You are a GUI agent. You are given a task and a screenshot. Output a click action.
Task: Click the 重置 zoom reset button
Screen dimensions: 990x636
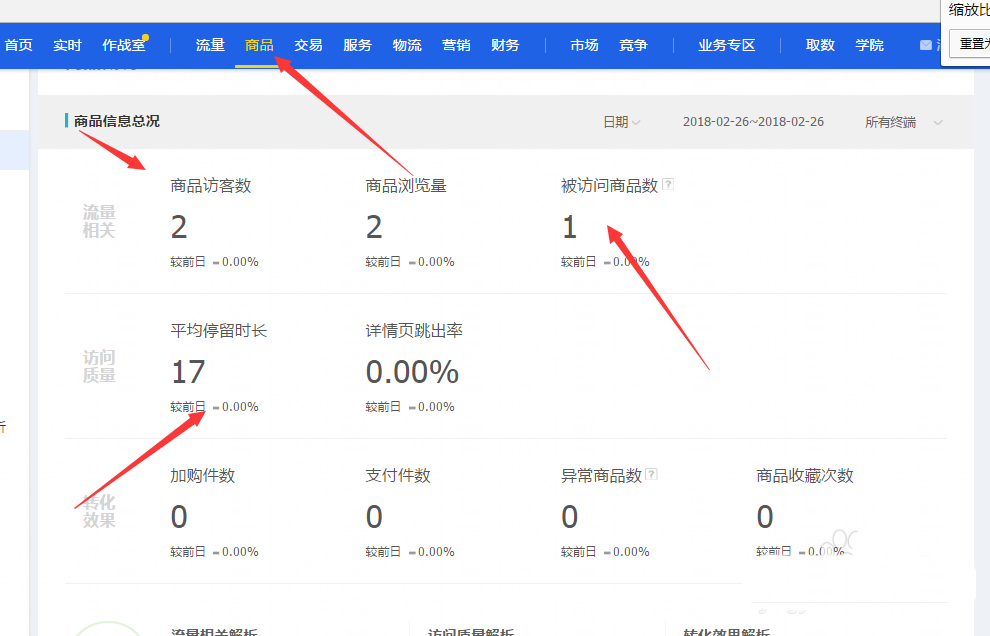970,44
